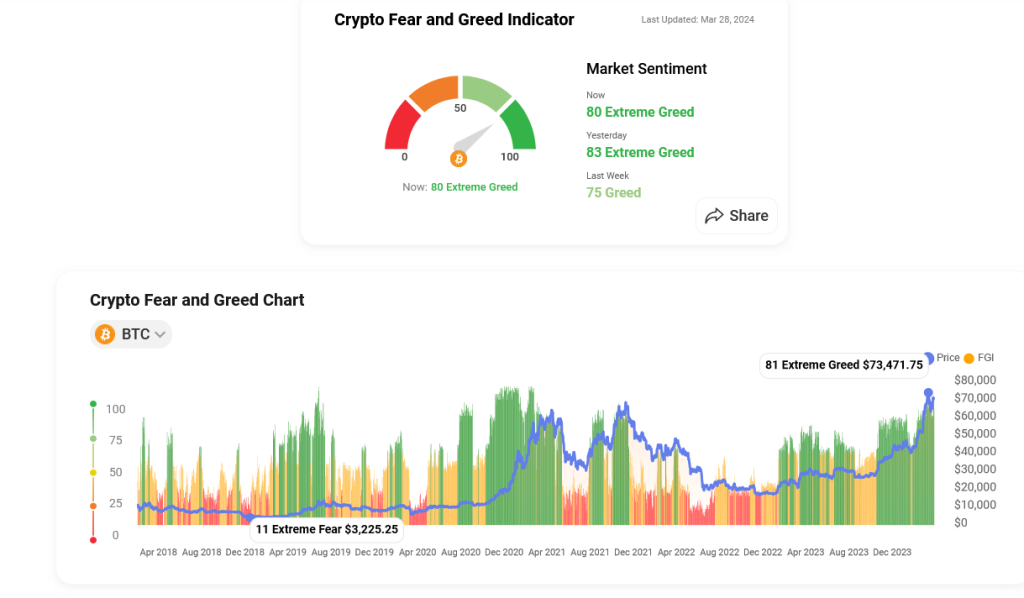Open the BTC coin selector dropdown
Screen dimensions: 1024x598
[x=131, y=334]
